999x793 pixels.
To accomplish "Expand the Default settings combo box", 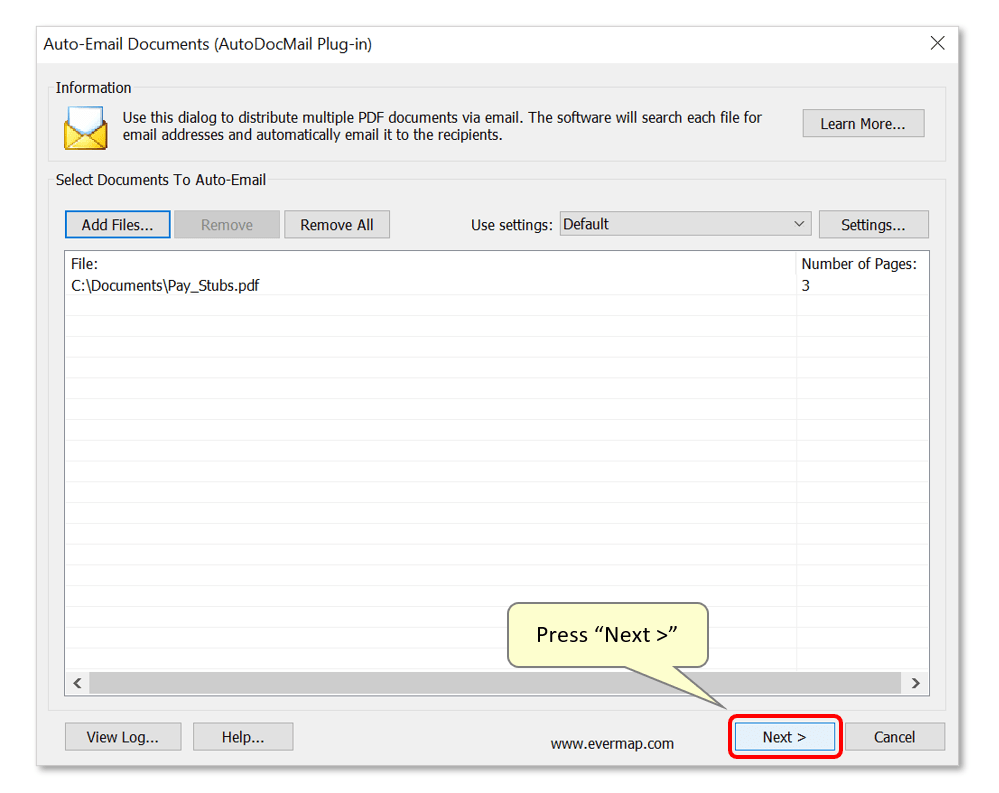I will (799, 224).
